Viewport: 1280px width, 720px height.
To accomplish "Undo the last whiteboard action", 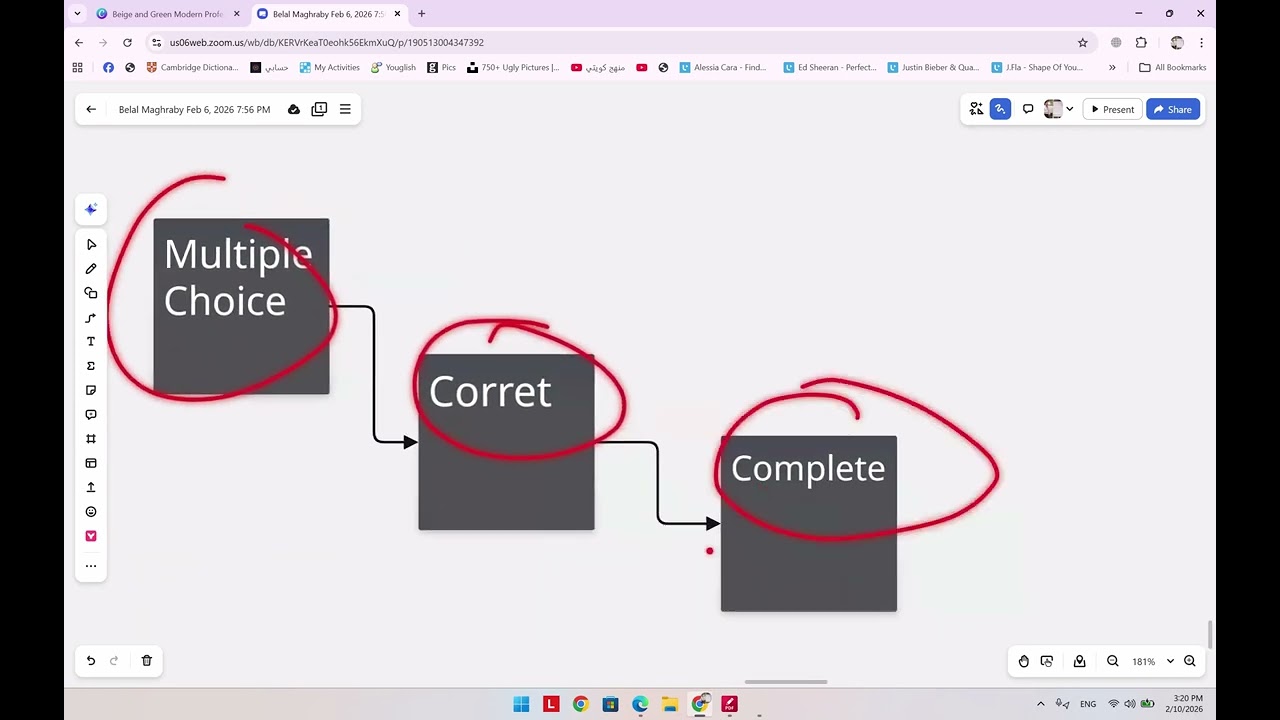I will point(91,661).
